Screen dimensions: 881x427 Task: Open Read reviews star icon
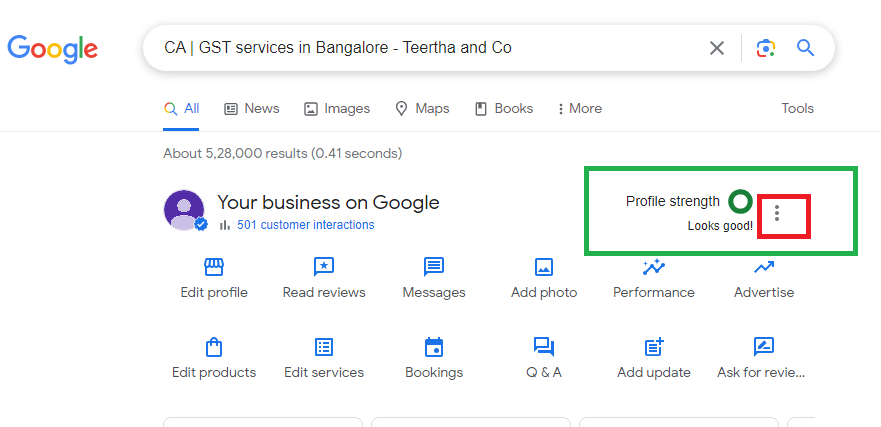coord(324,267)
